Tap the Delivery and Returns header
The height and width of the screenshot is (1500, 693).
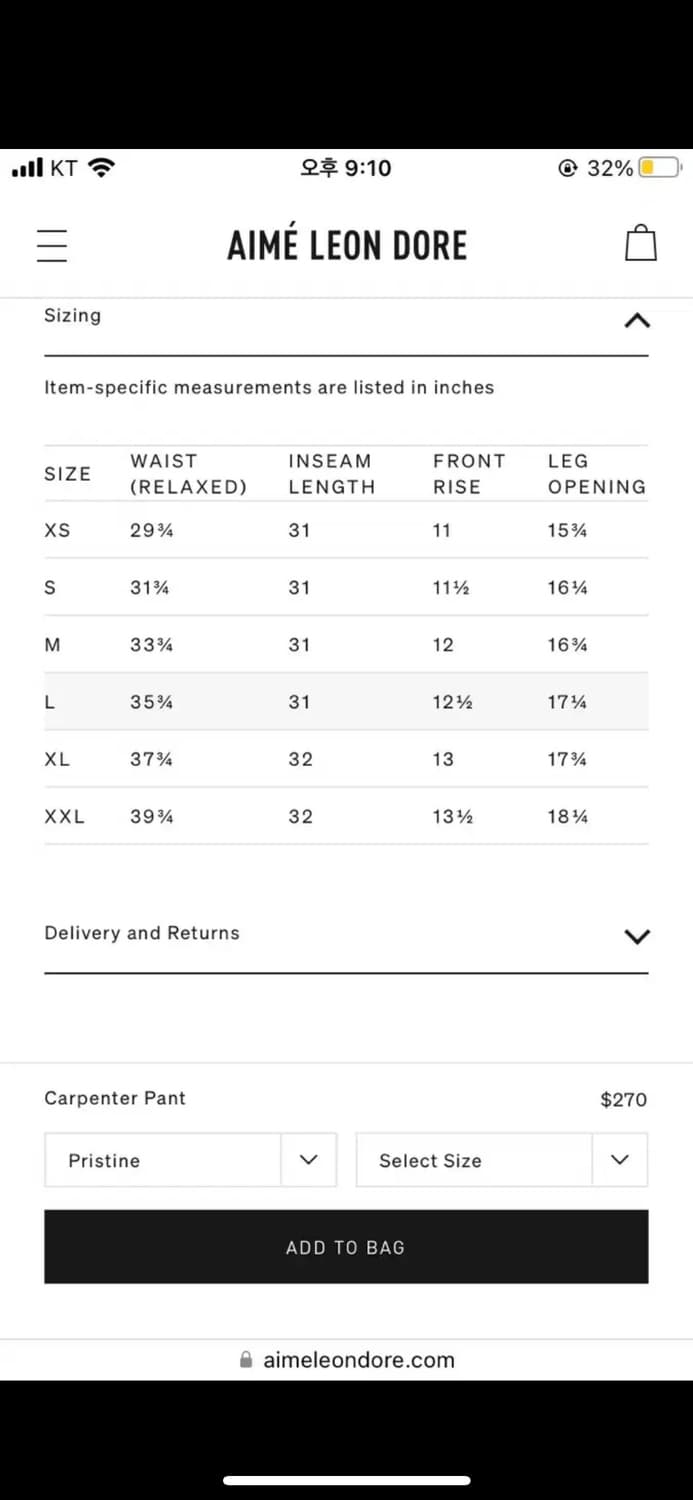(142, 933)
